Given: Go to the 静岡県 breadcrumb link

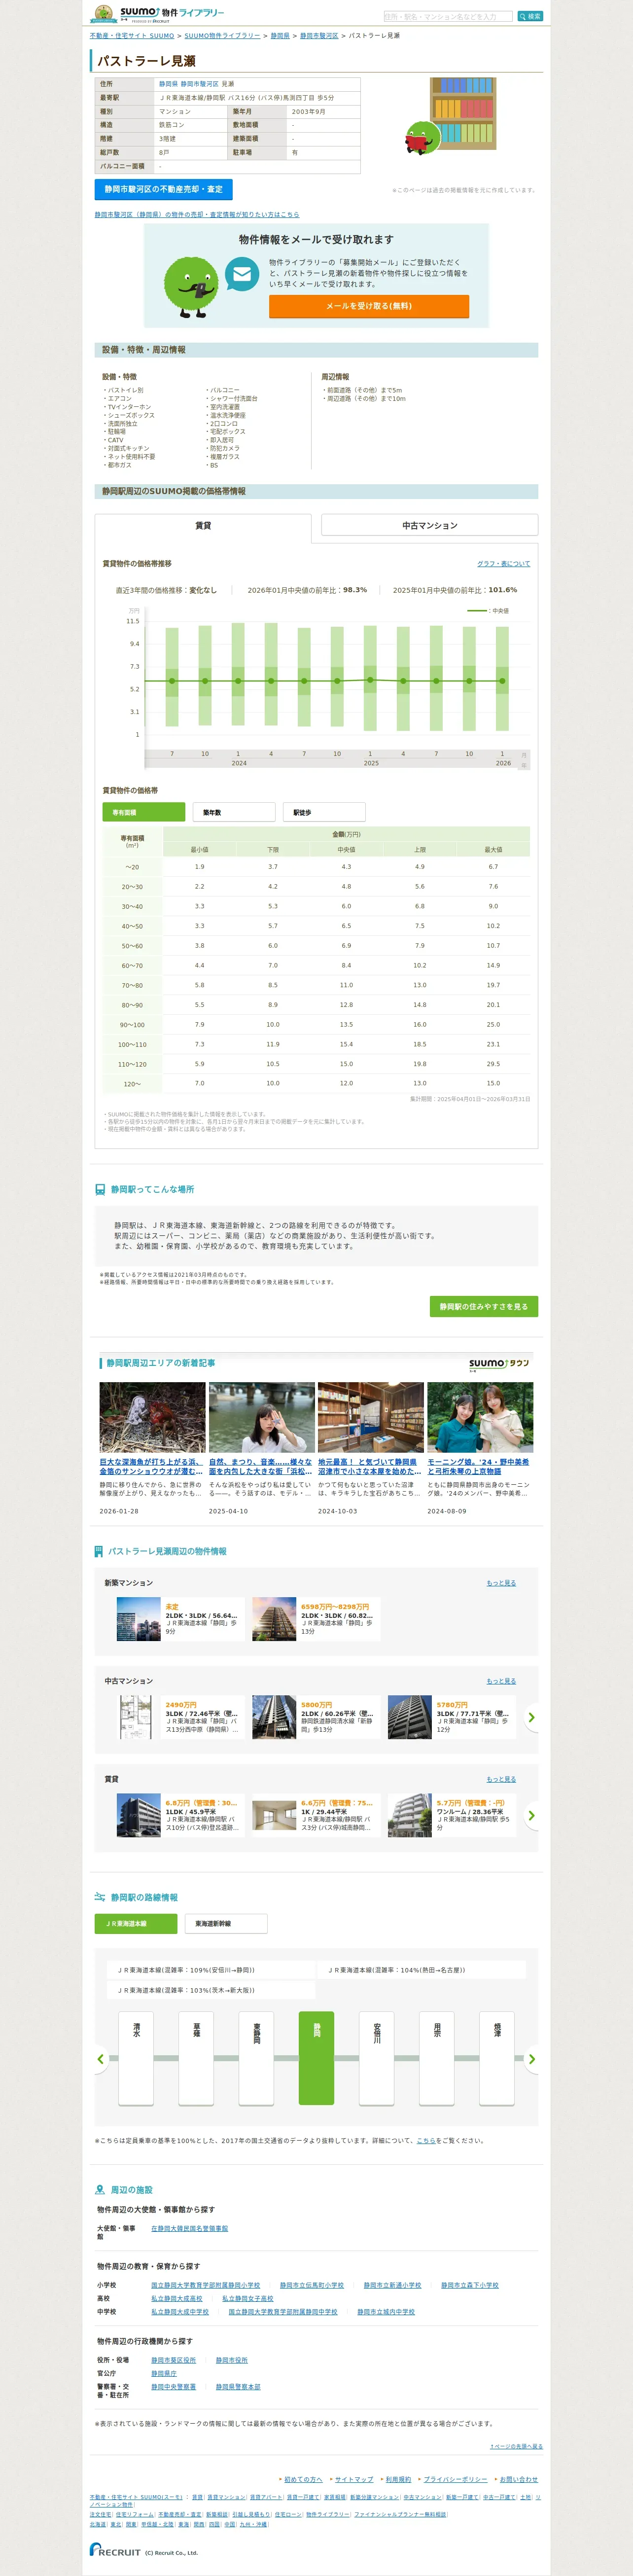Looking at the screenshot, I should pyautogui.click(x=280, y=36).
